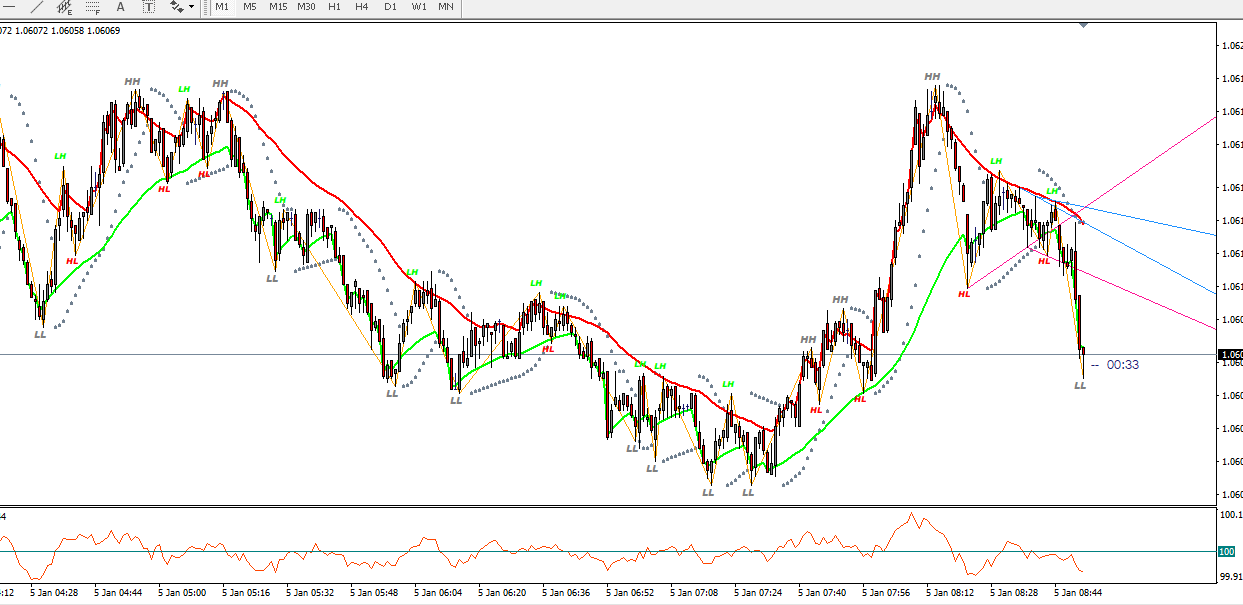The image size is (1243, 605).
Task: Switch to M5 timeframe
Action: tap(250, 6)
